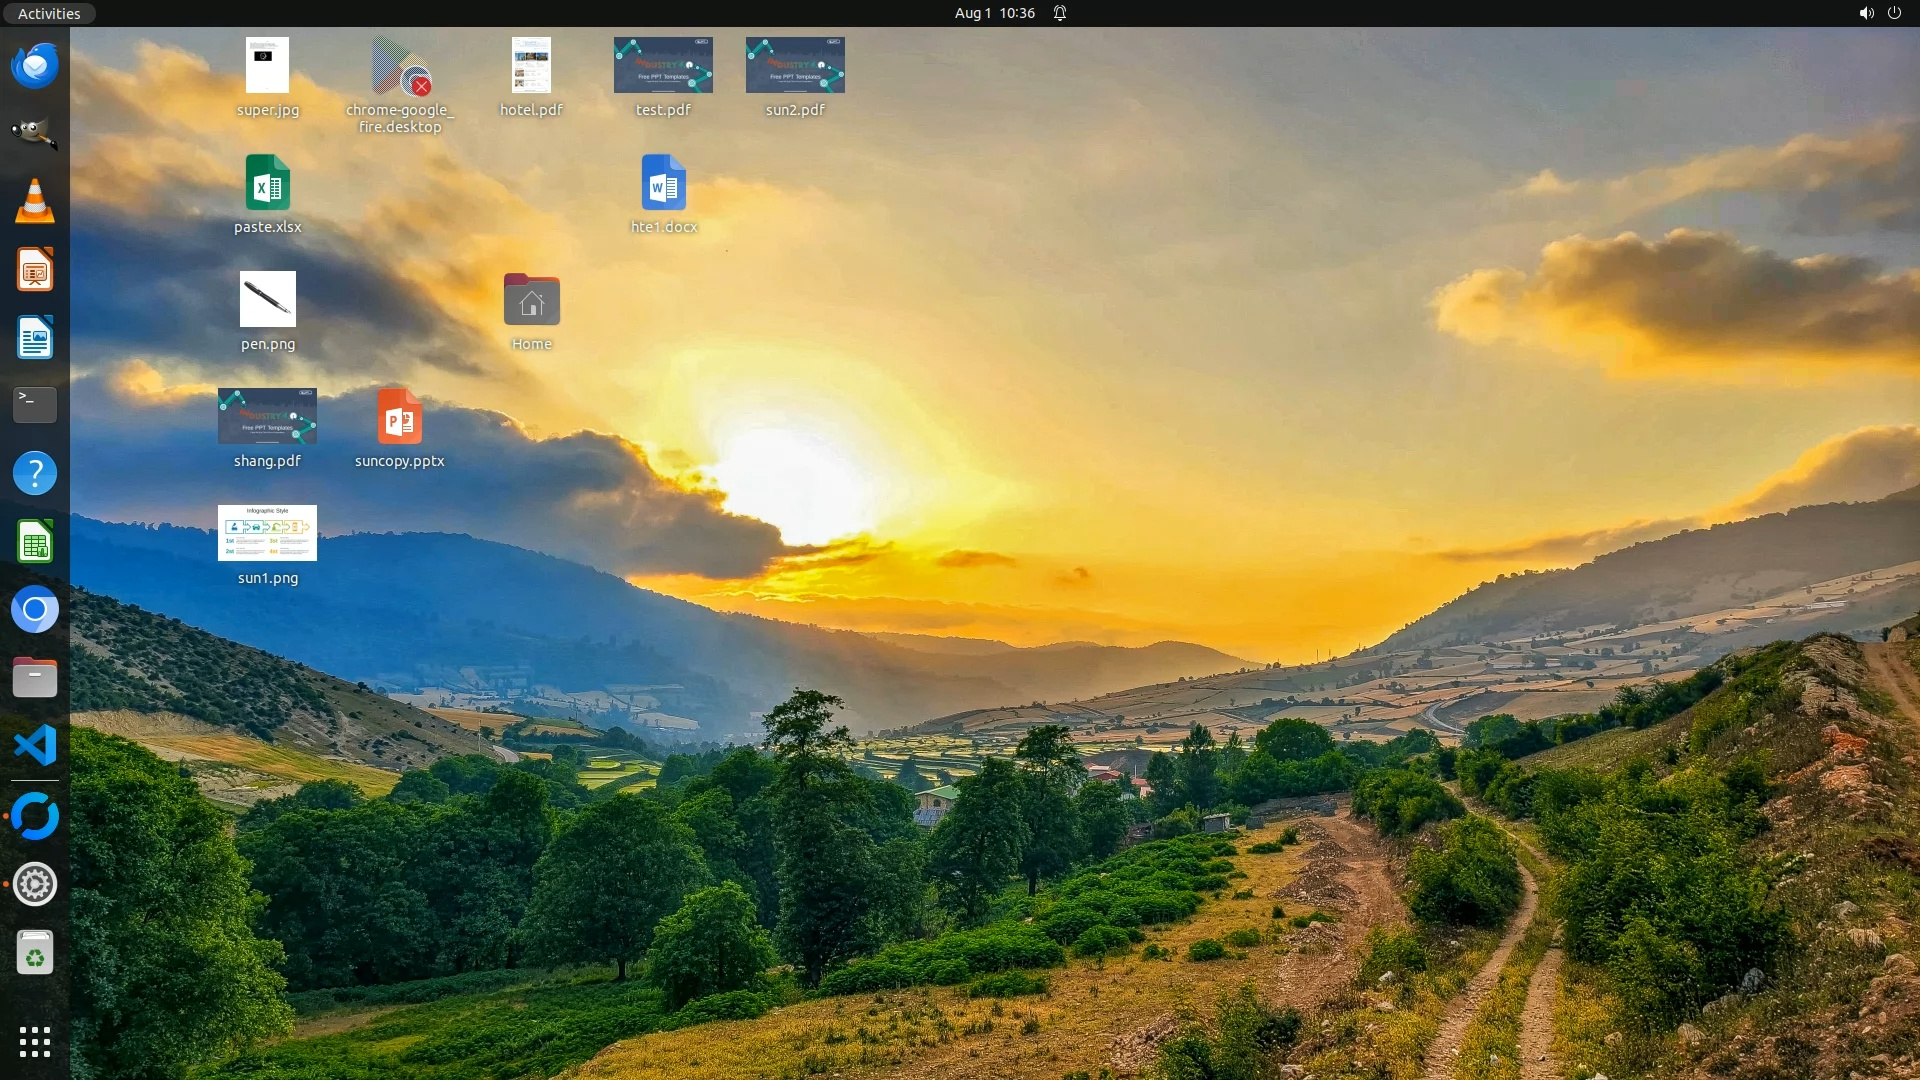Open Settings gear in the dock
Screen dimensions: 1920x1080
pos(35,885)
